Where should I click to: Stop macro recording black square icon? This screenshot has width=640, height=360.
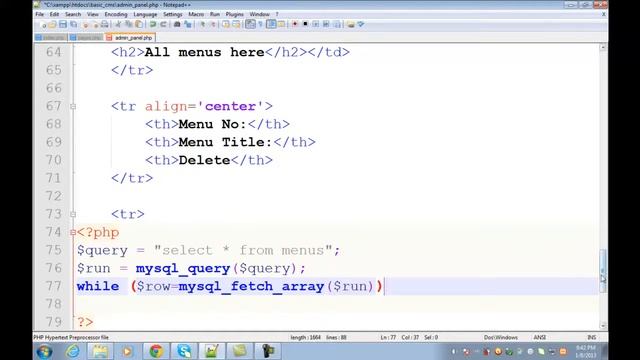coord(305,24)
